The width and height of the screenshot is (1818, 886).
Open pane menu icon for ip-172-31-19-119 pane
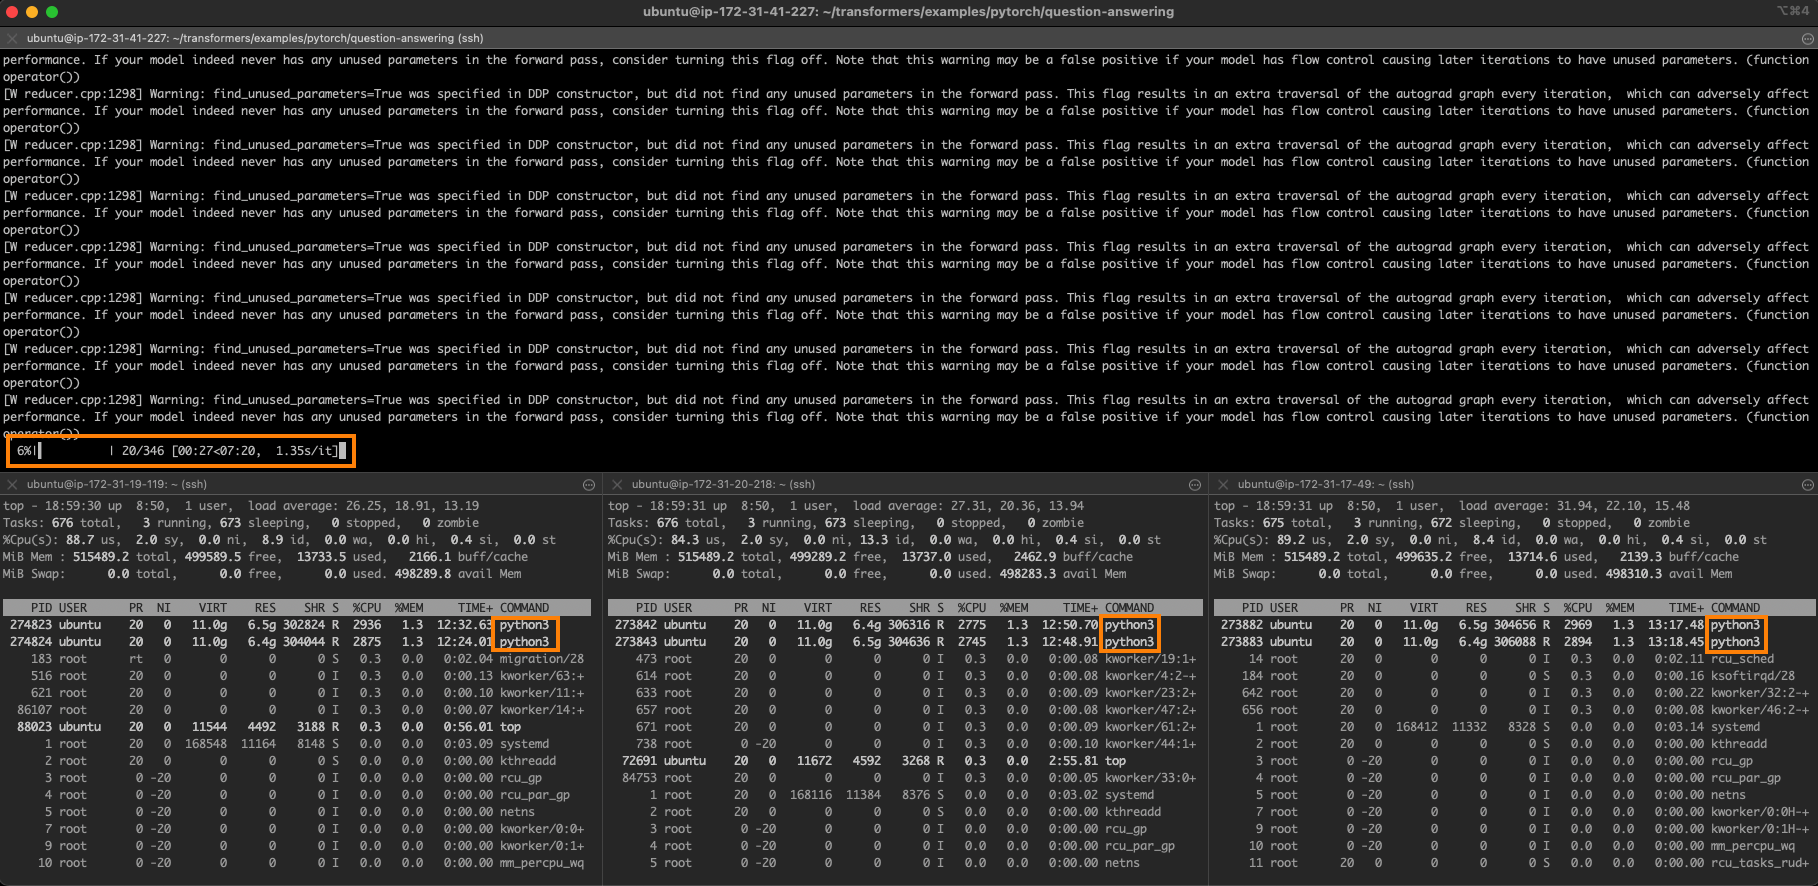coord(589,484)
